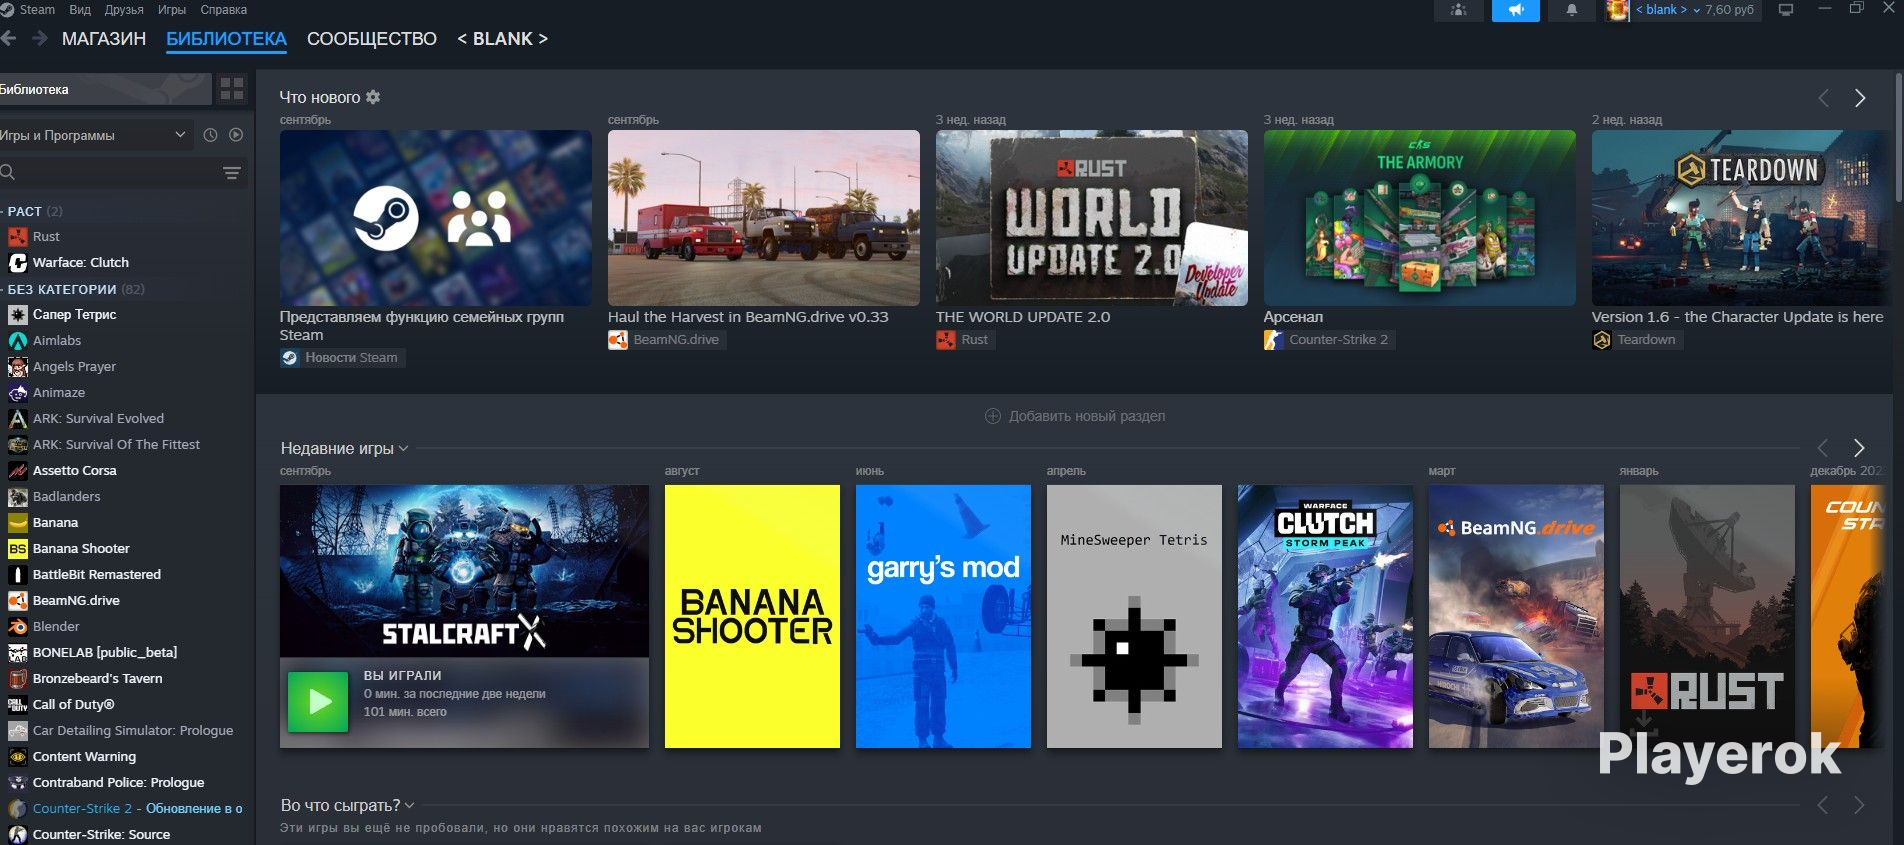
Task: Go forward with the right navigation arrow
Action: pyautogui.click(x=40, y=39)
